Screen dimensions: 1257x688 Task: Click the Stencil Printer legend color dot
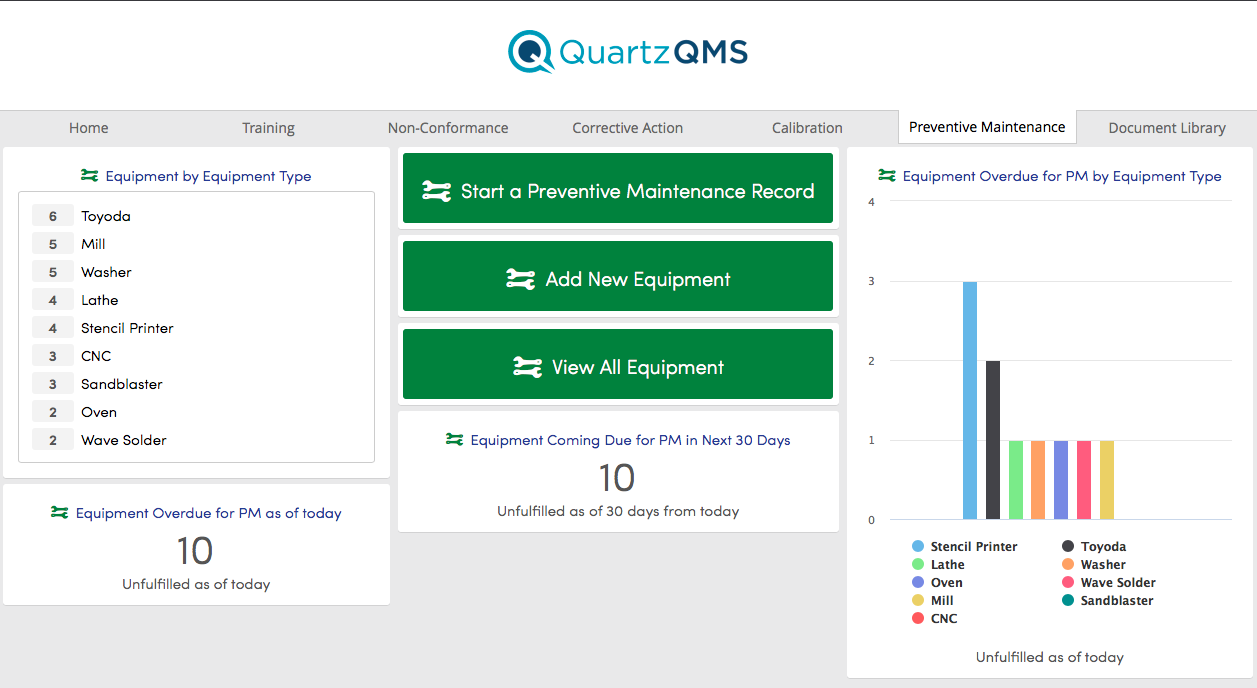click(x=917, y=547)
